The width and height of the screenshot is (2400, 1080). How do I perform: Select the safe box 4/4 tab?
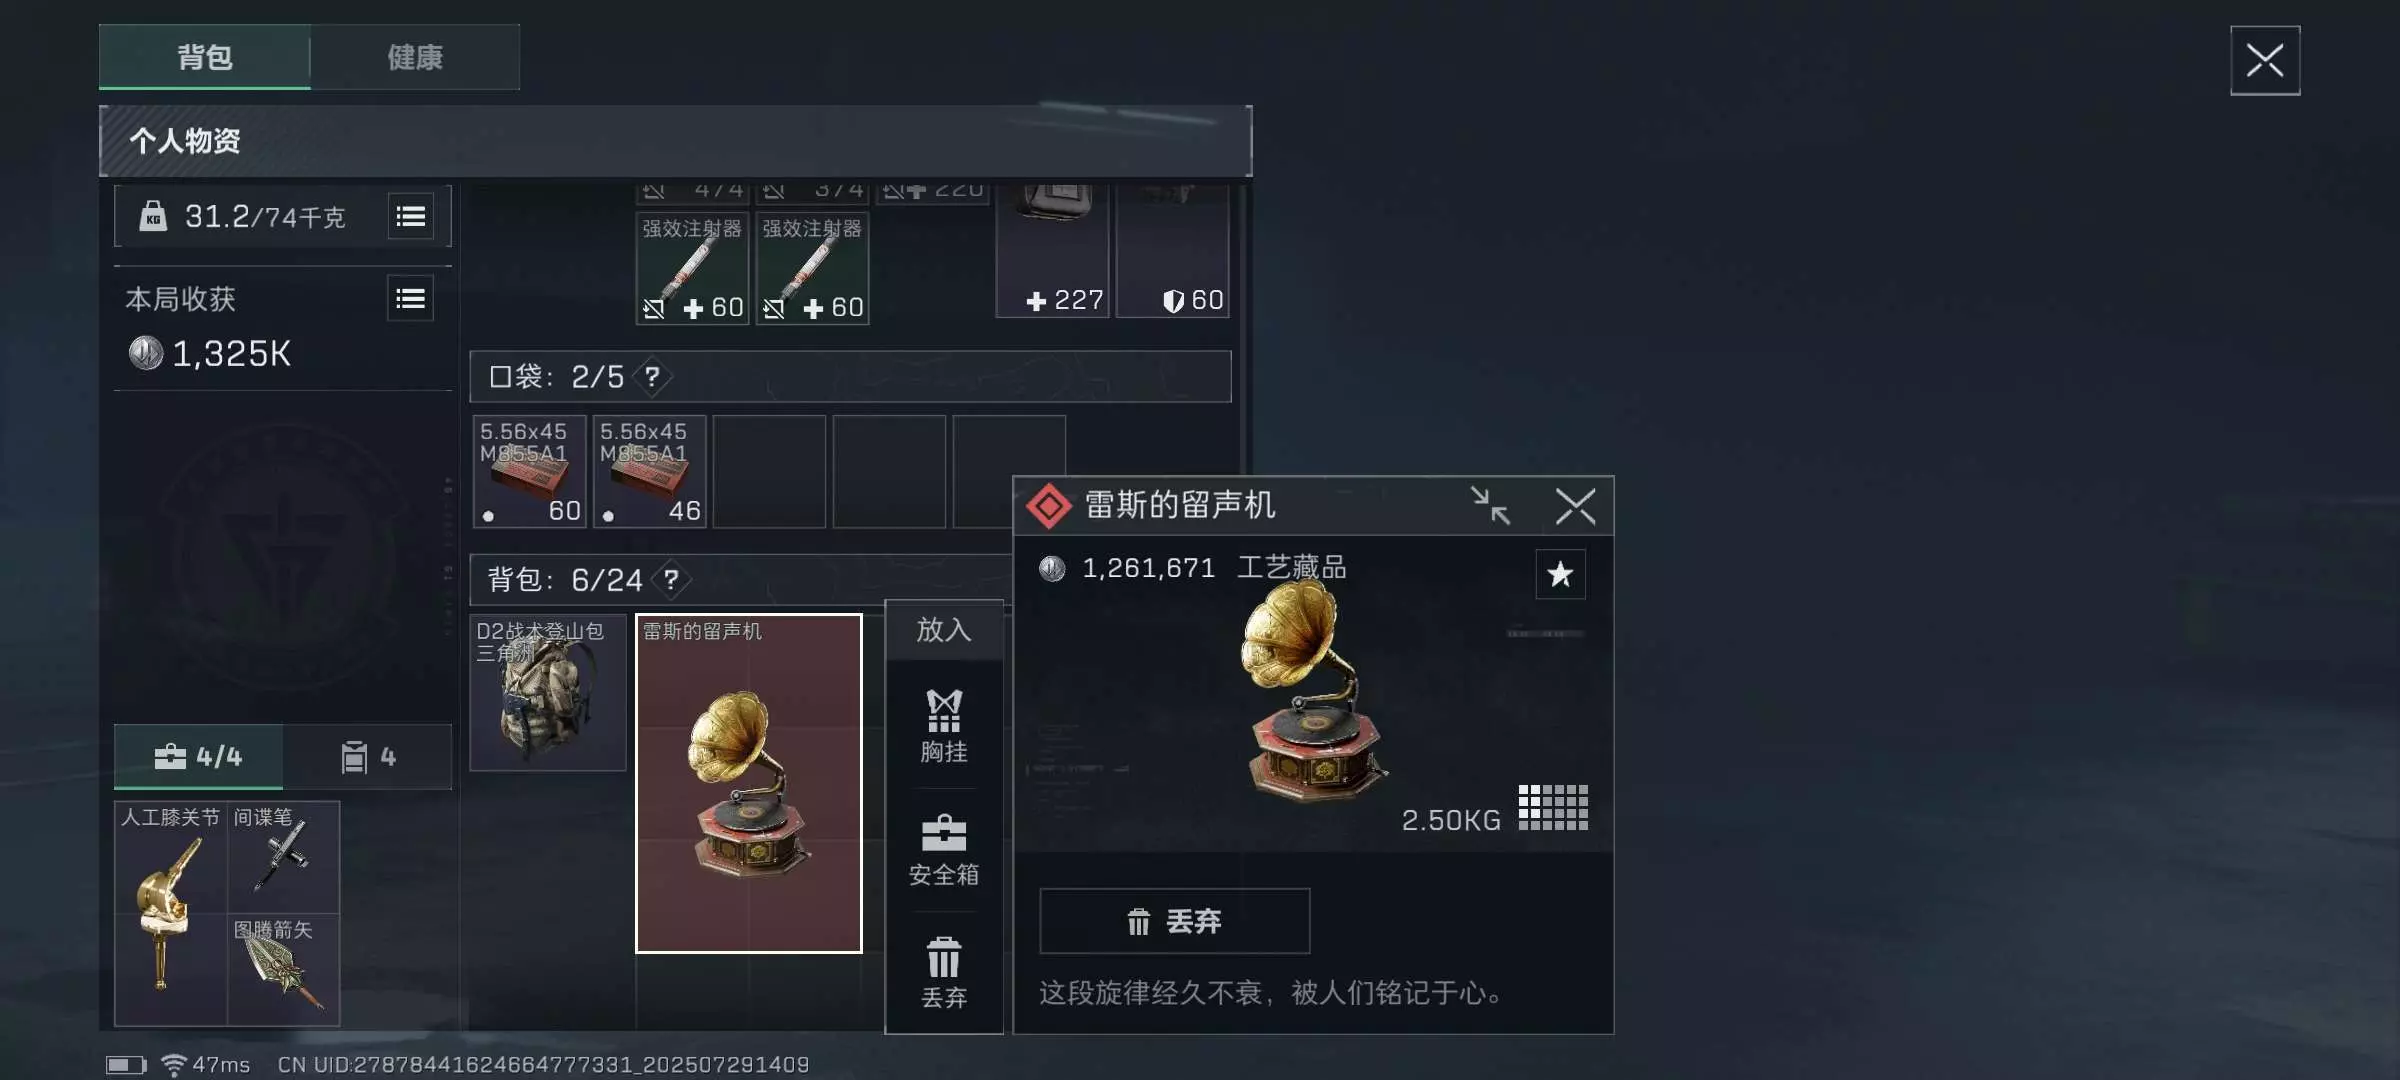[198, 757]
